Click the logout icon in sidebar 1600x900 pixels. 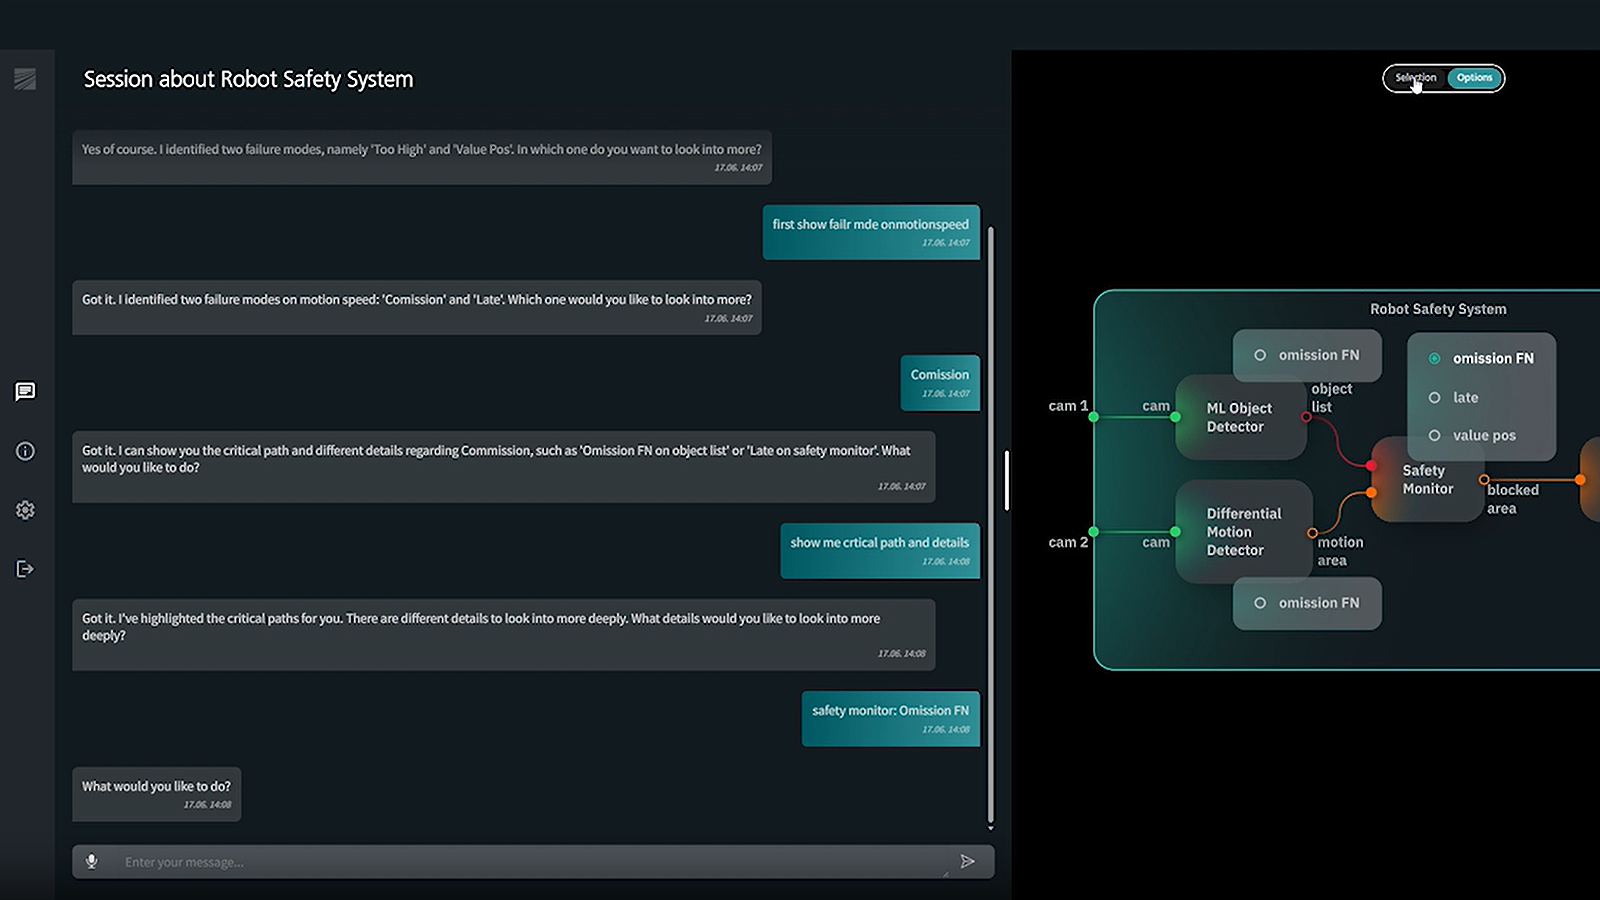[25, 569]
